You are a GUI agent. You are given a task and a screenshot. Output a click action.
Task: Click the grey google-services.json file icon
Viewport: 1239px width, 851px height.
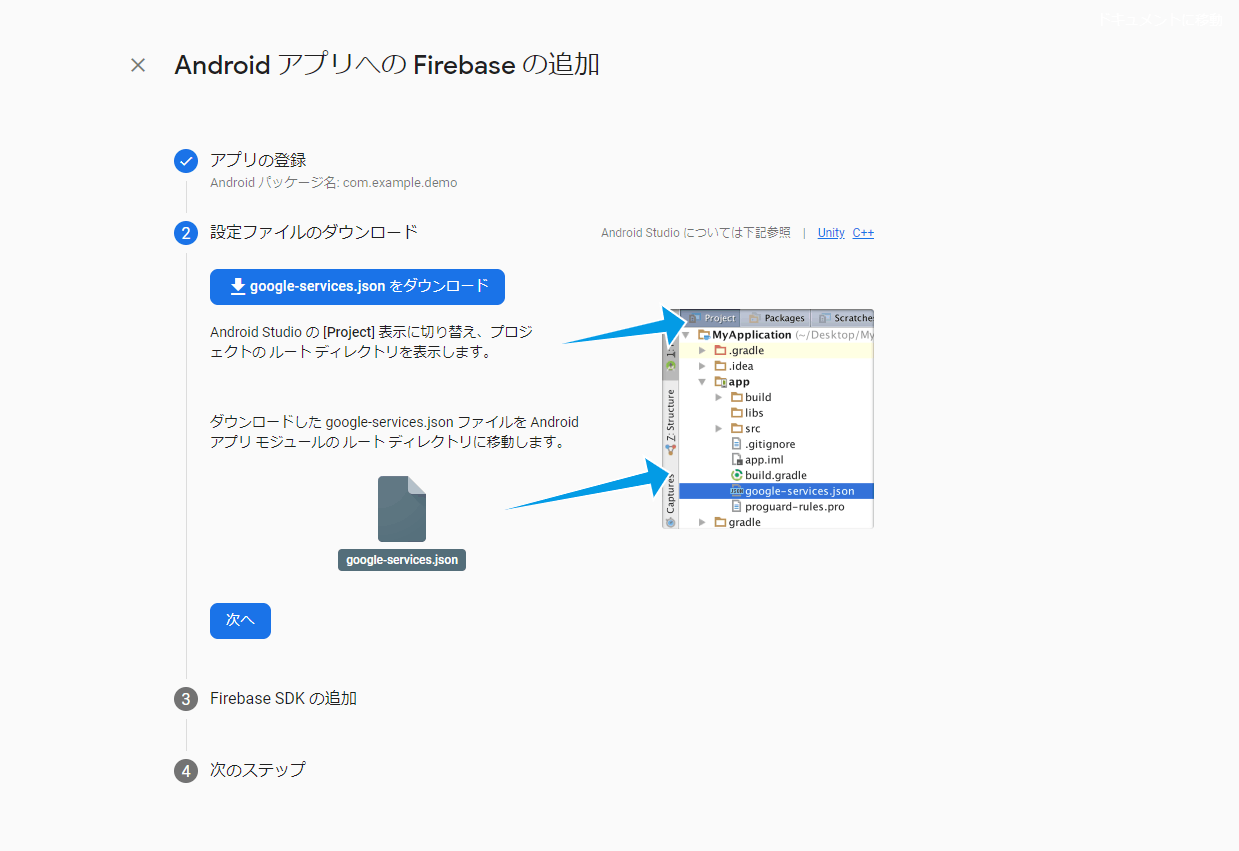[402, 509]
